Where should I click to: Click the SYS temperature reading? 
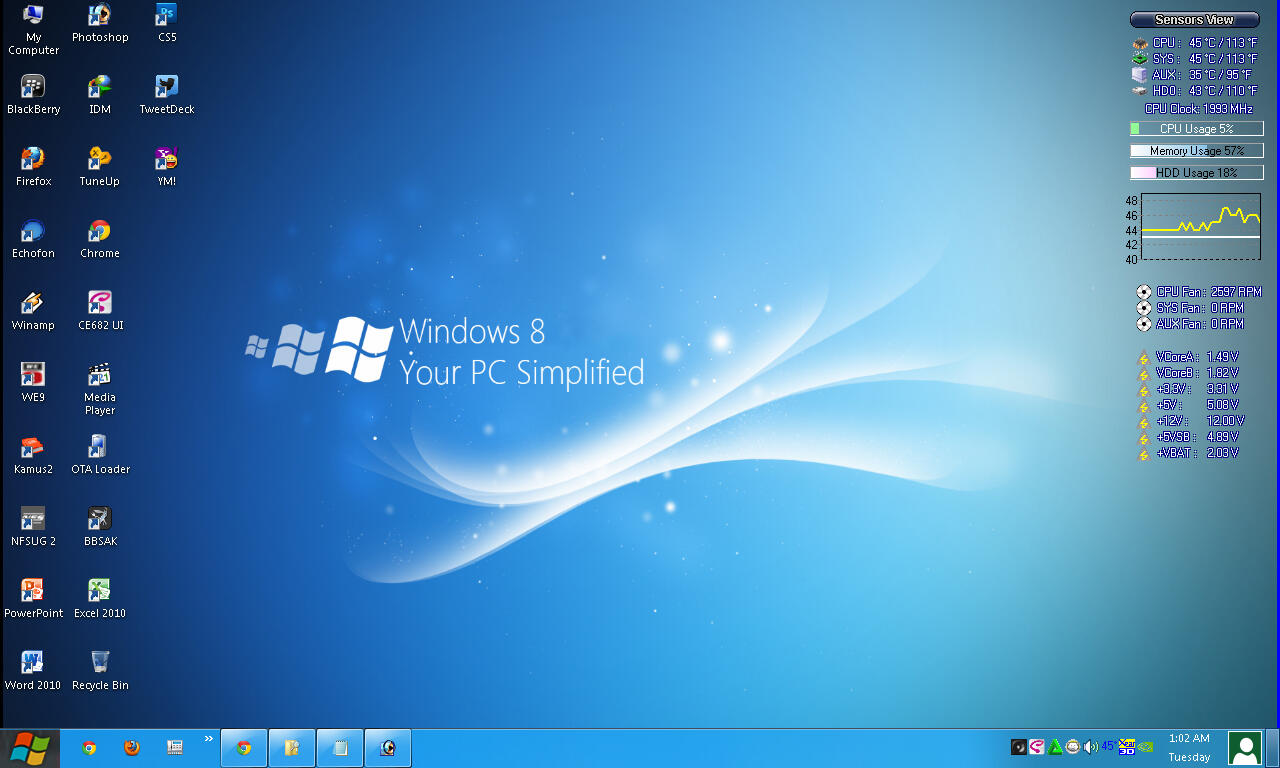tap(1195, 59)
